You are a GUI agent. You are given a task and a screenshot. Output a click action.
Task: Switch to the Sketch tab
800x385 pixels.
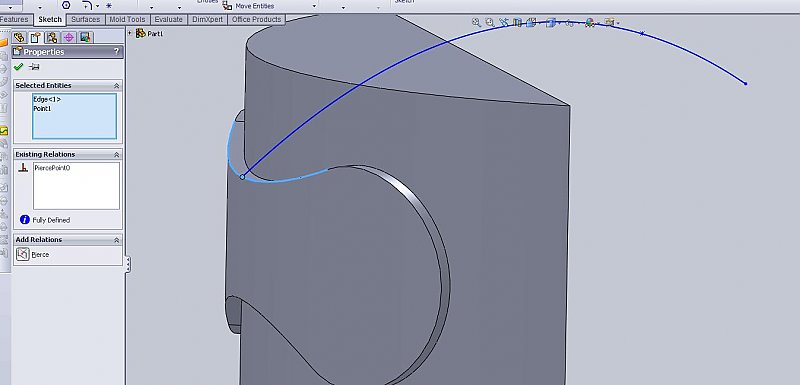click(50, 19)
